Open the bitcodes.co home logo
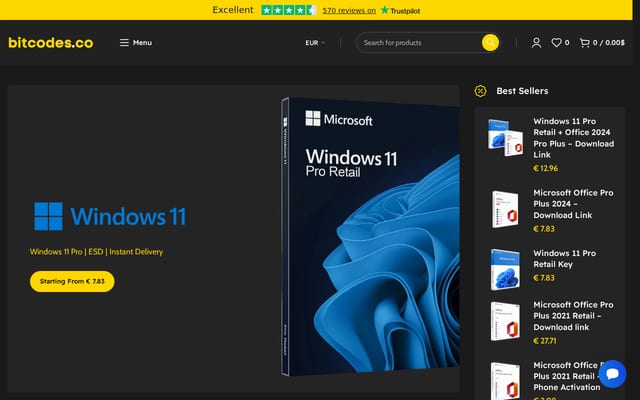The width and height of the screenshot is (640, 400). point(51,42)
